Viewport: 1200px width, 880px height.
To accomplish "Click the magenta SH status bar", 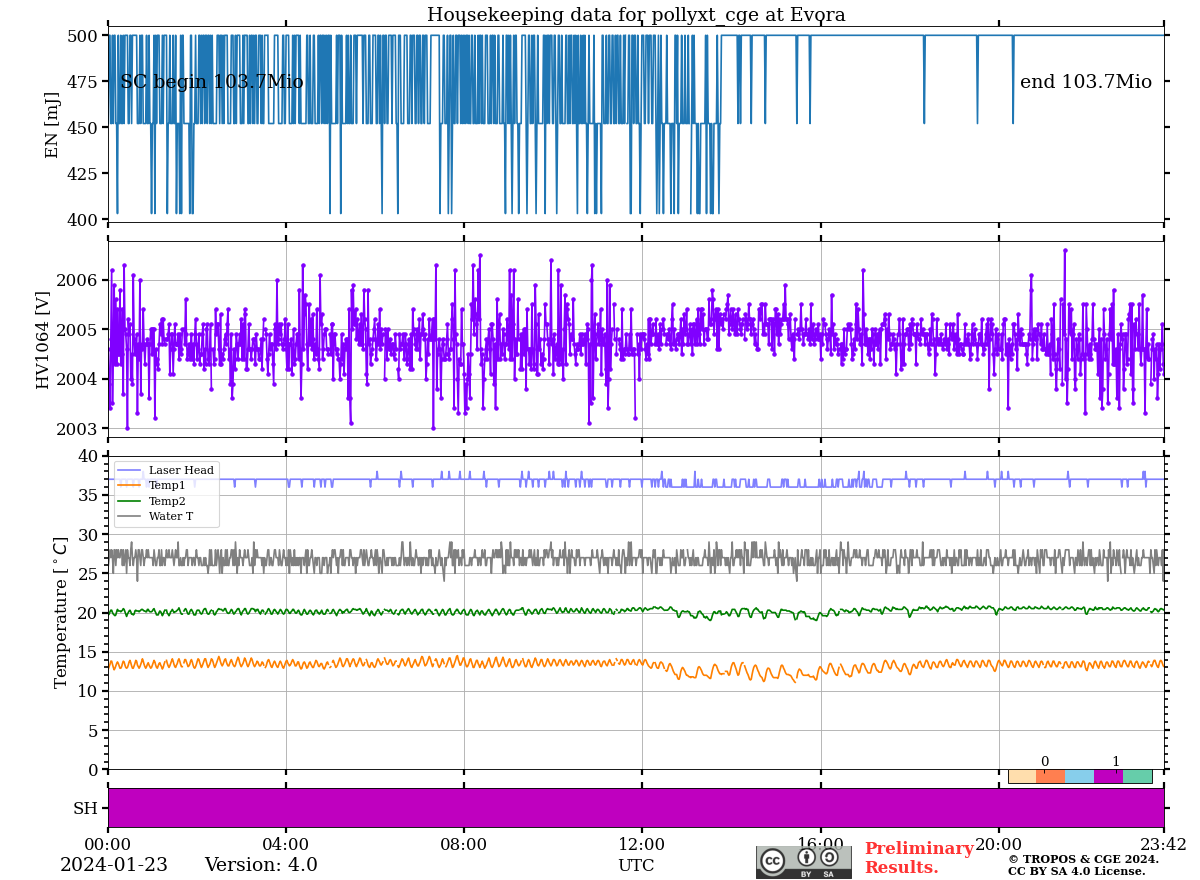I will tap(636, 808).
